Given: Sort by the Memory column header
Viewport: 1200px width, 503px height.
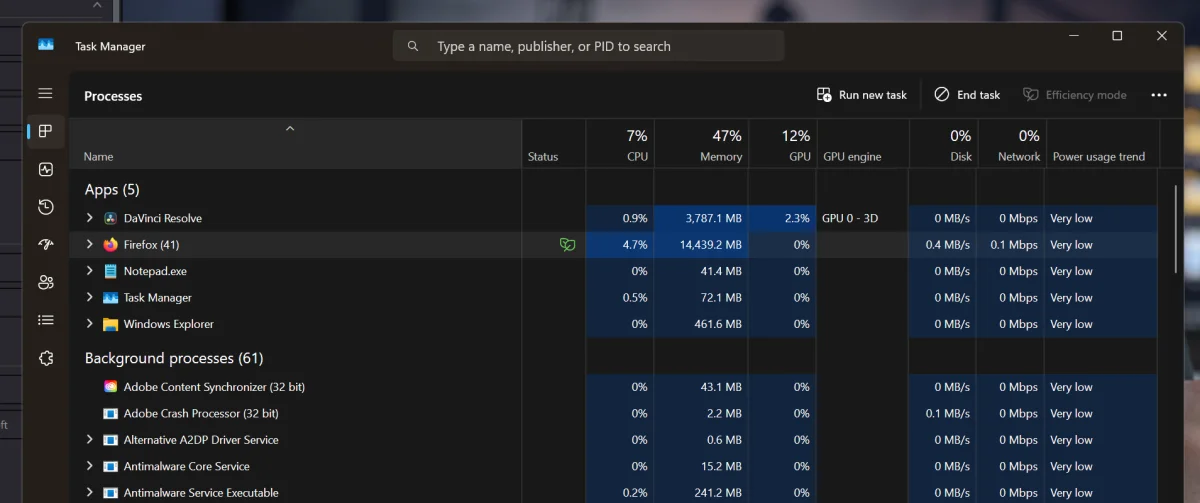Looking at the screenshot, I should tap(701, 145).
